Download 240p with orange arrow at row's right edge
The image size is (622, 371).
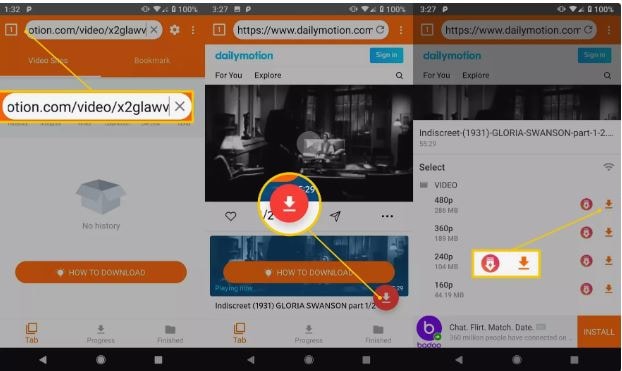[x=608, y=261]
